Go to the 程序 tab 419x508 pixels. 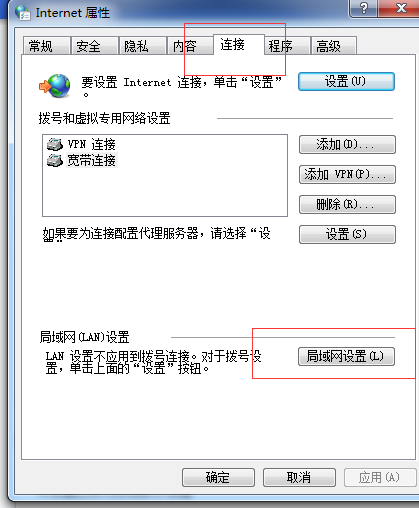[x=287, y=46]
